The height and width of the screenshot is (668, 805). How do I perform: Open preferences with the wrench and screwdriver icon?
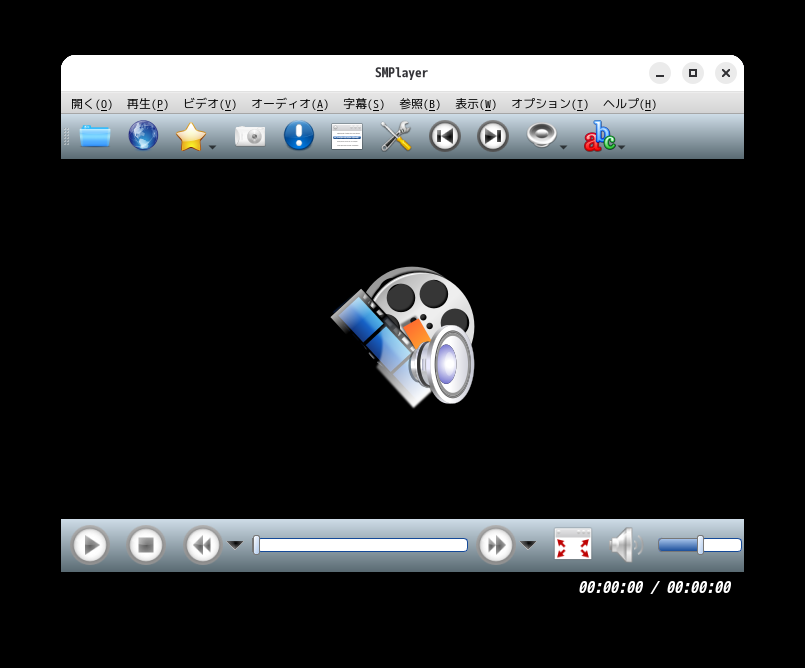pyautogui.click(x=396, y=136)
